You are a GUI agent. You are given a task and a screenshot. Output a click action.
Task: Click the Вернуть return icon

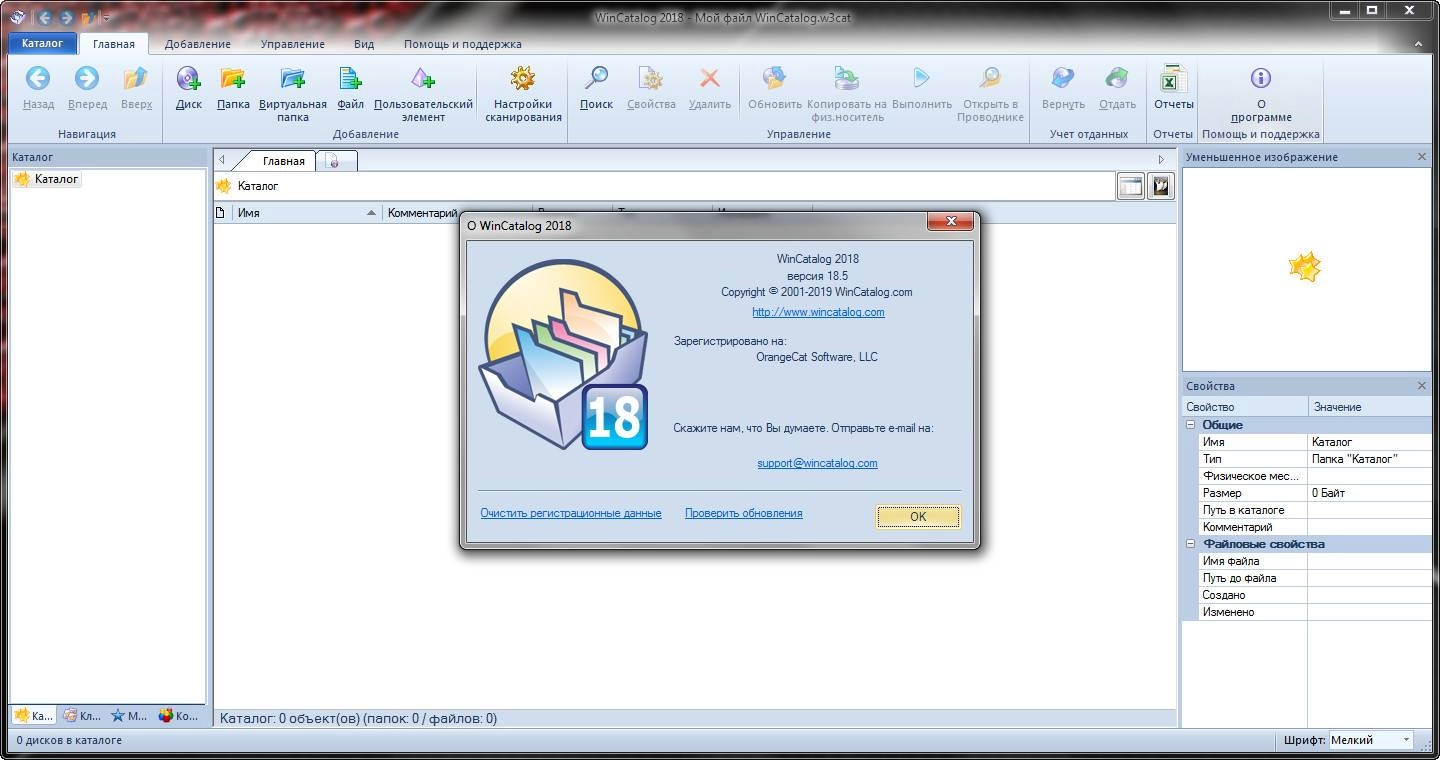coord(1063,78)
